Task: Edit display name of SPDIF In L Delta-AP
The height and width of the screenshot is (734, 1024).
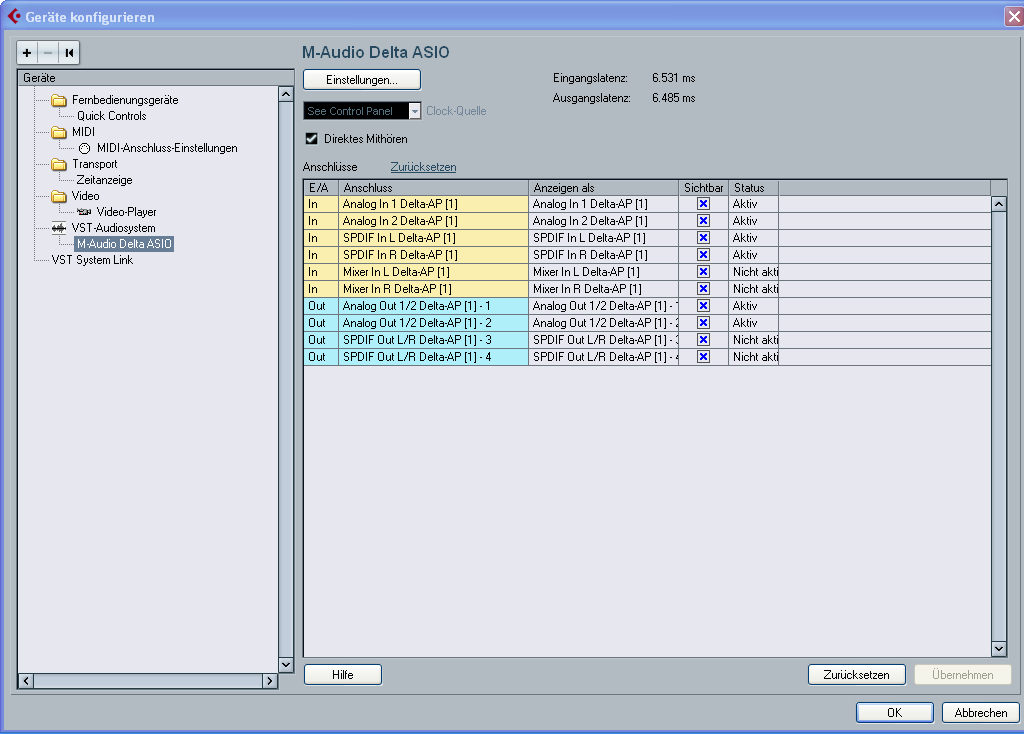Action: (x=603, y=238)
